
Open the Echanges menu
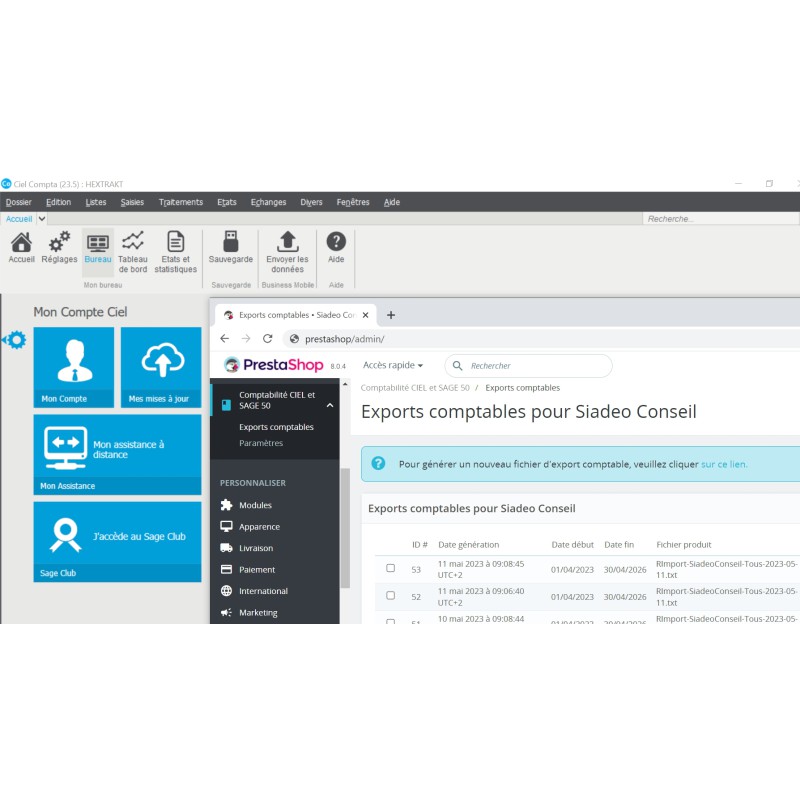(x=268, y=202)
